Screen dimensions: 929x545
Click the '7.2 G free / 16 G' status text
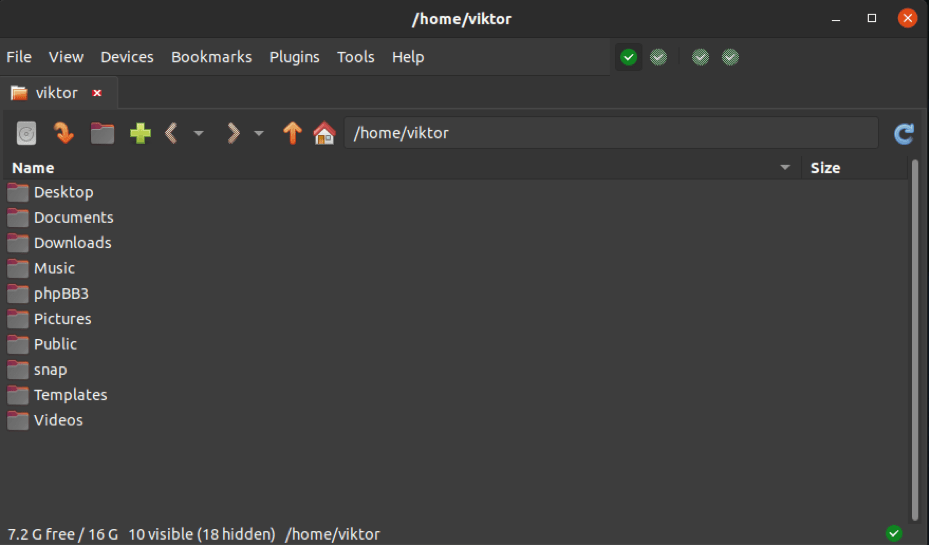click(x=62, y=534)
